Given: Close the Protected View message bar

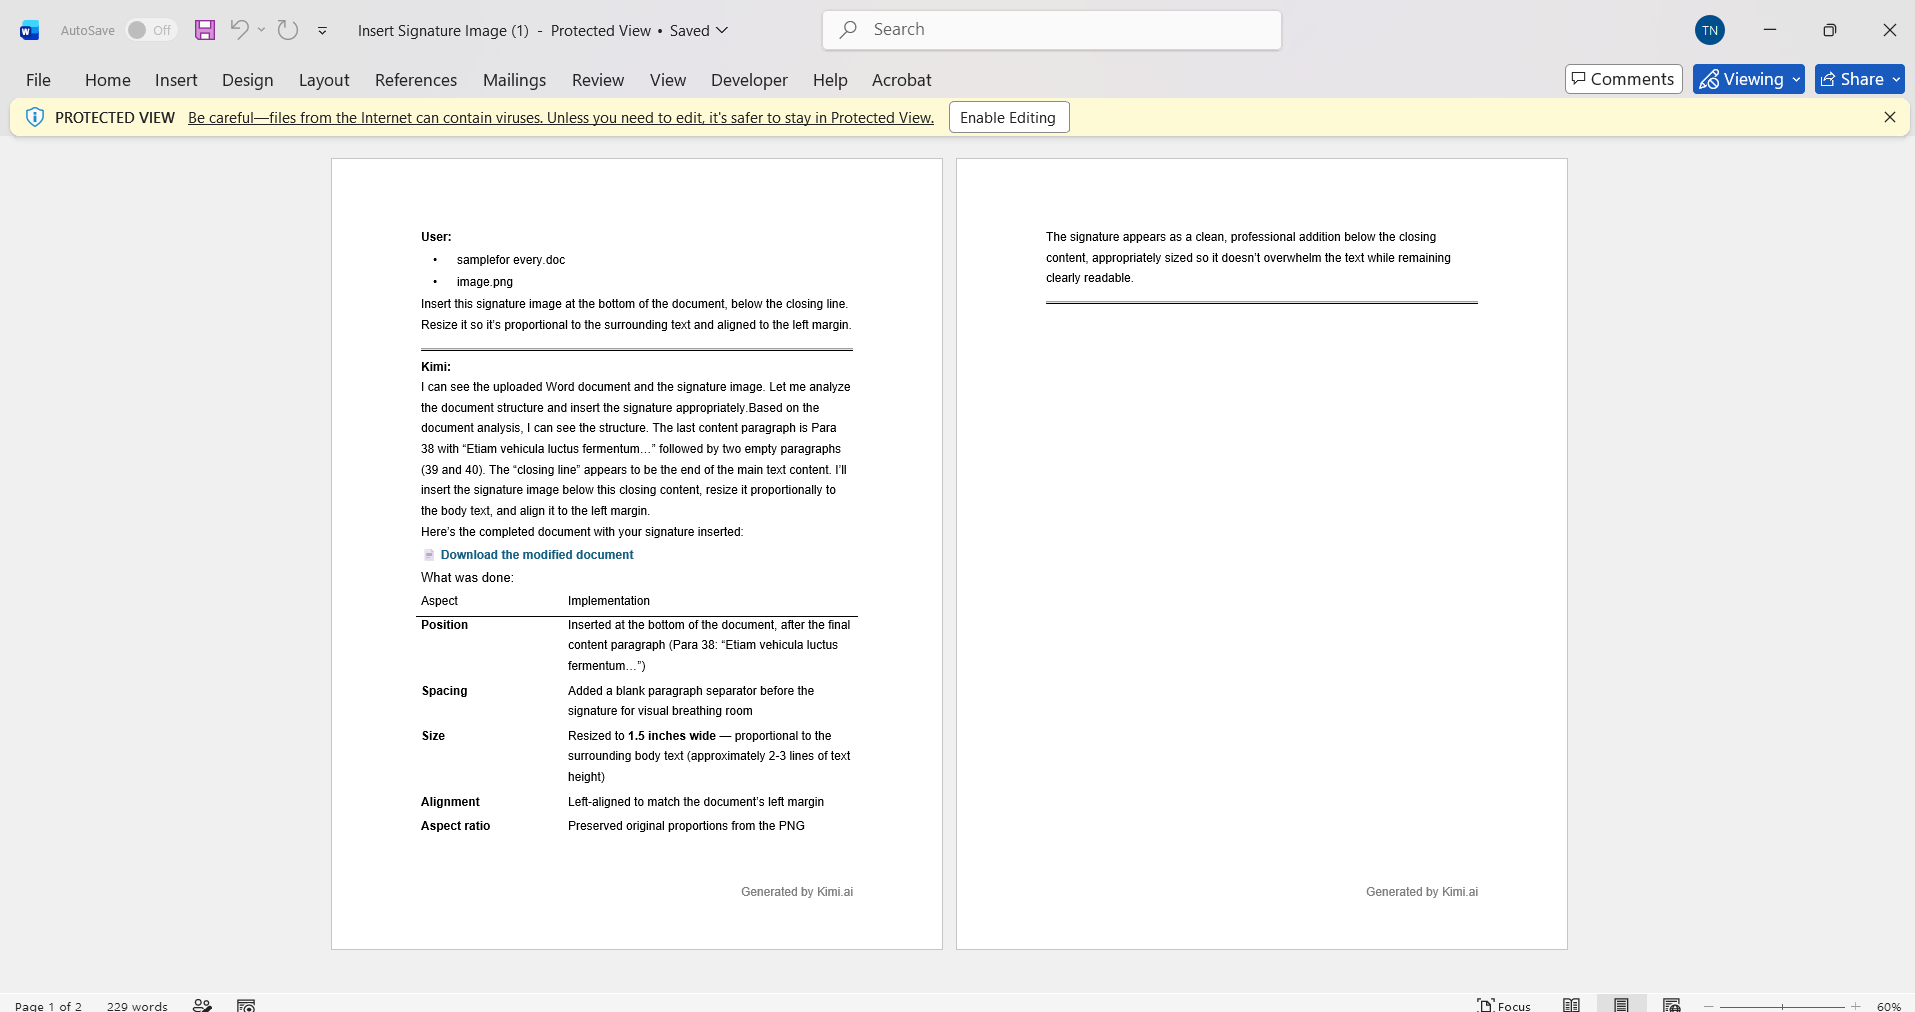Looking at the screenshot, I should 1890,117.
